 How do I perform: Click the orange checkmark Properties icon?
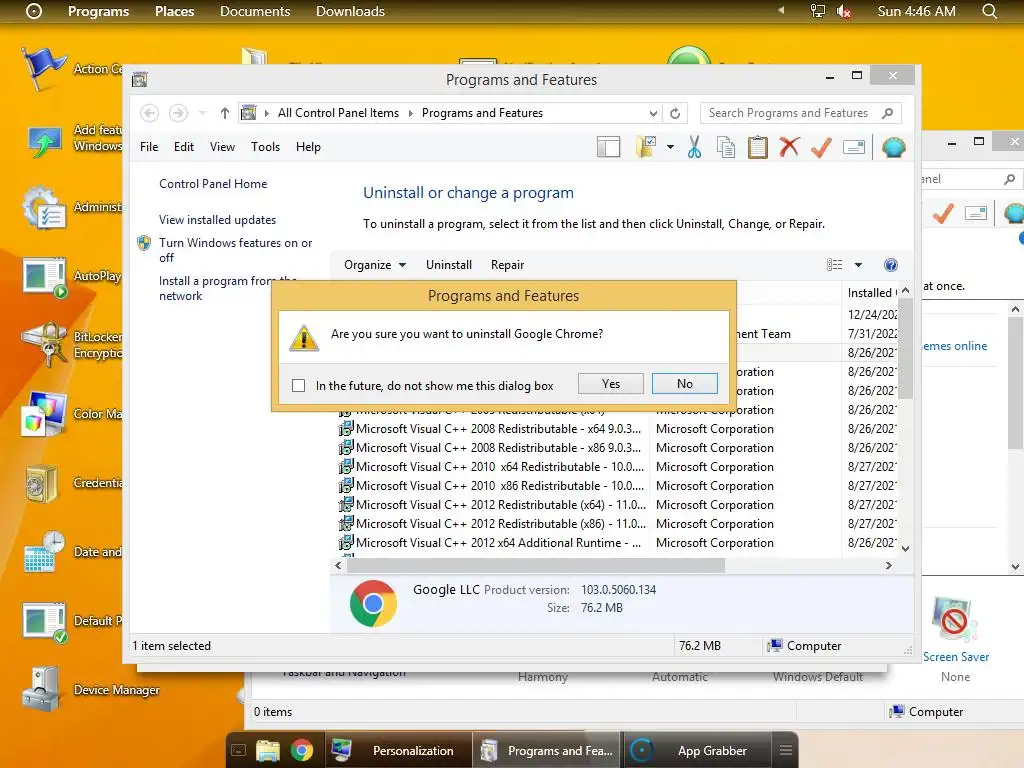pyautogui.click(x=821, y=147)
